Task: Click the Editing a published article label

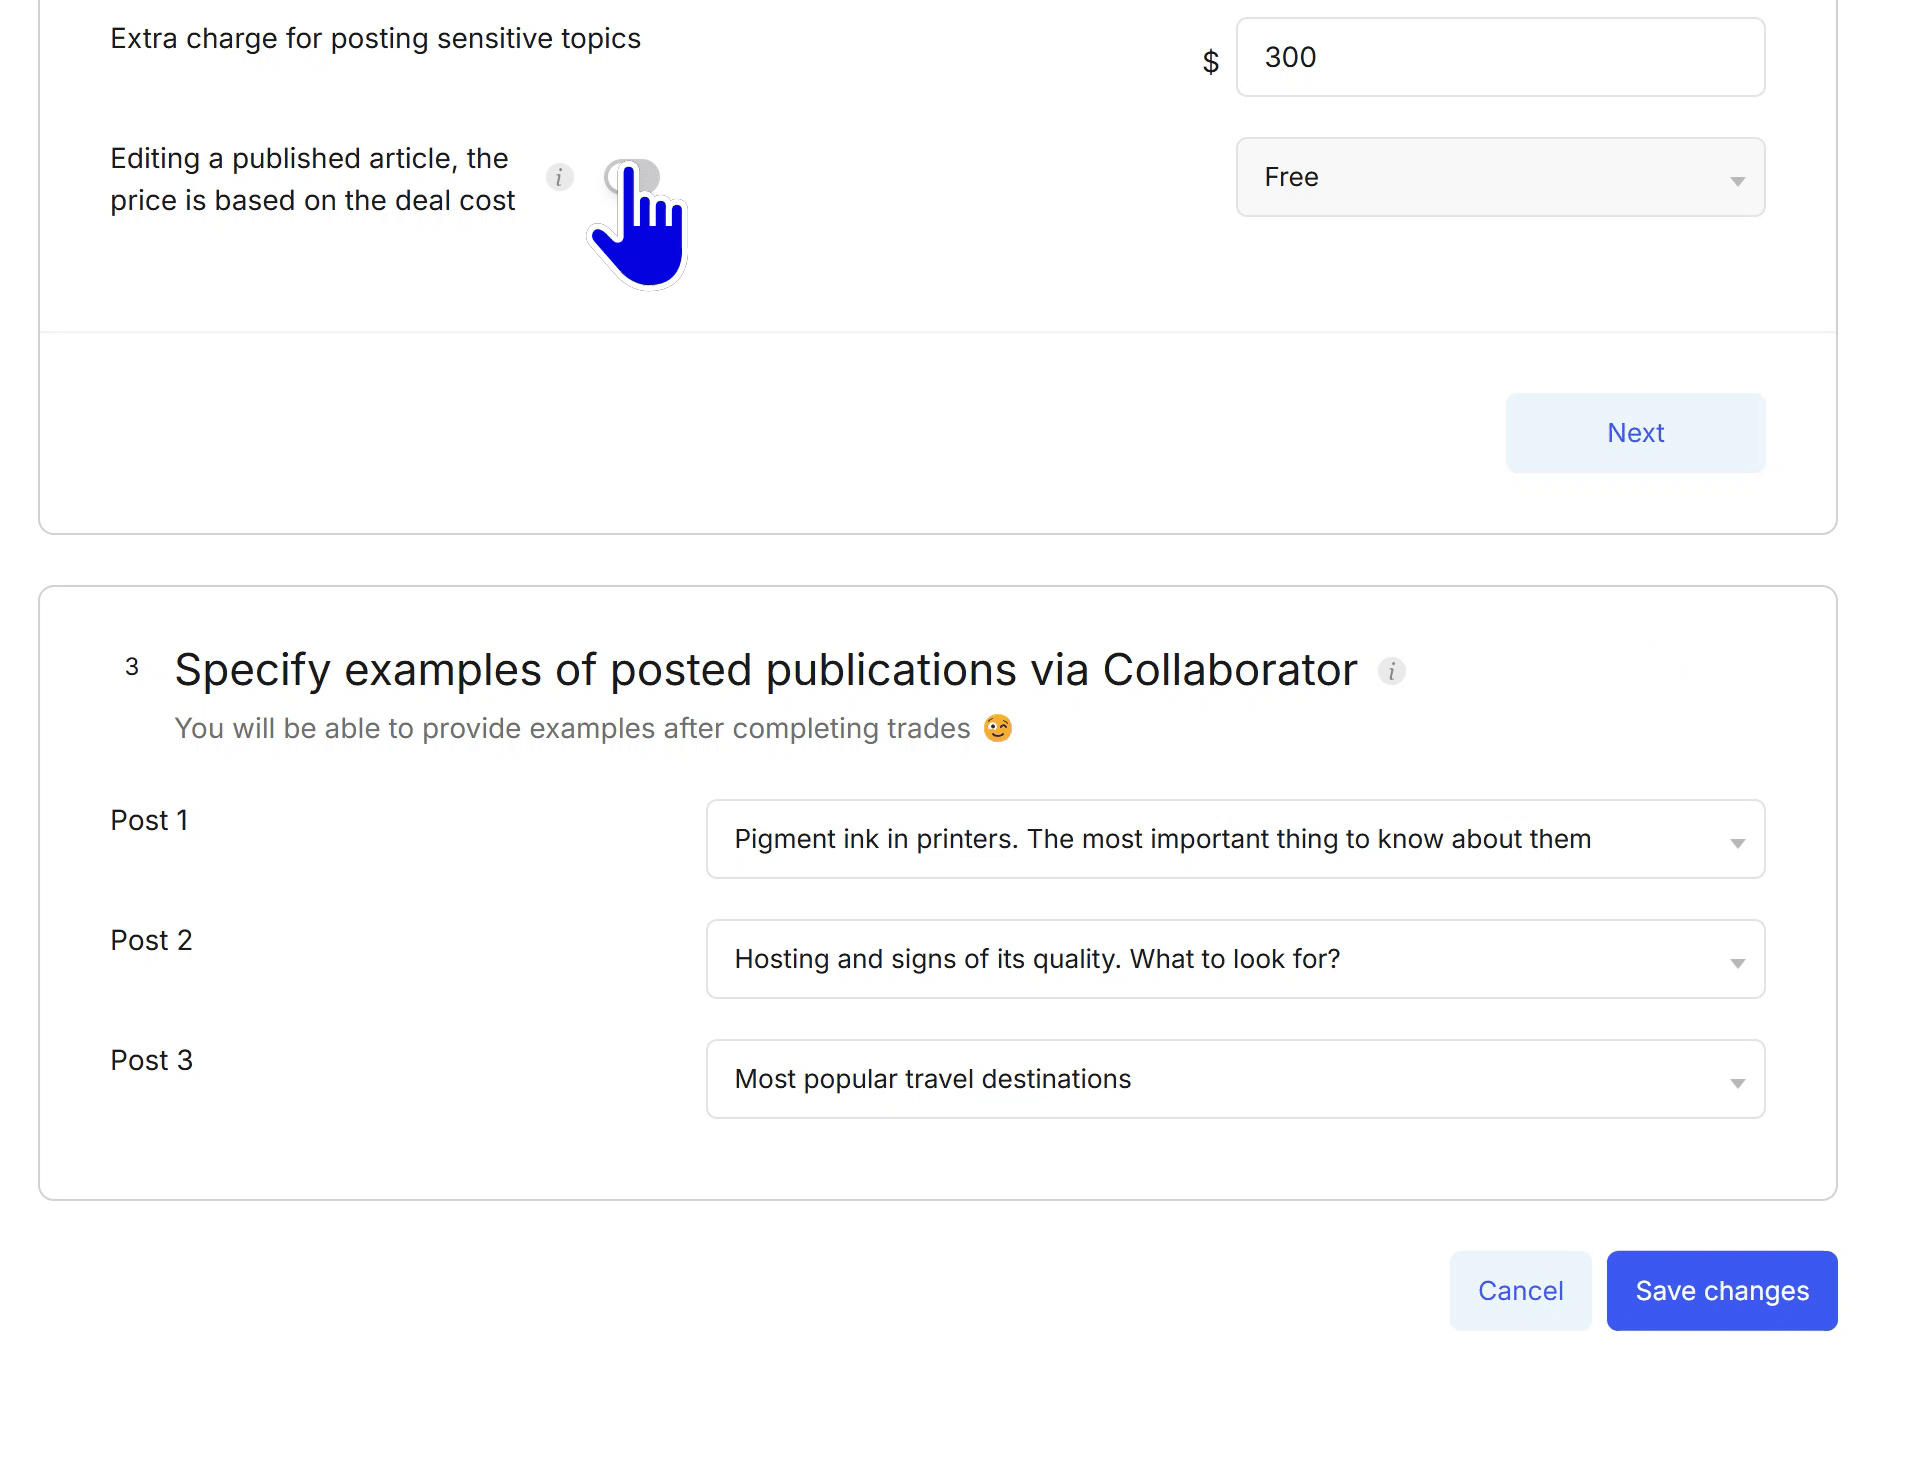Action: click(312, 180)
